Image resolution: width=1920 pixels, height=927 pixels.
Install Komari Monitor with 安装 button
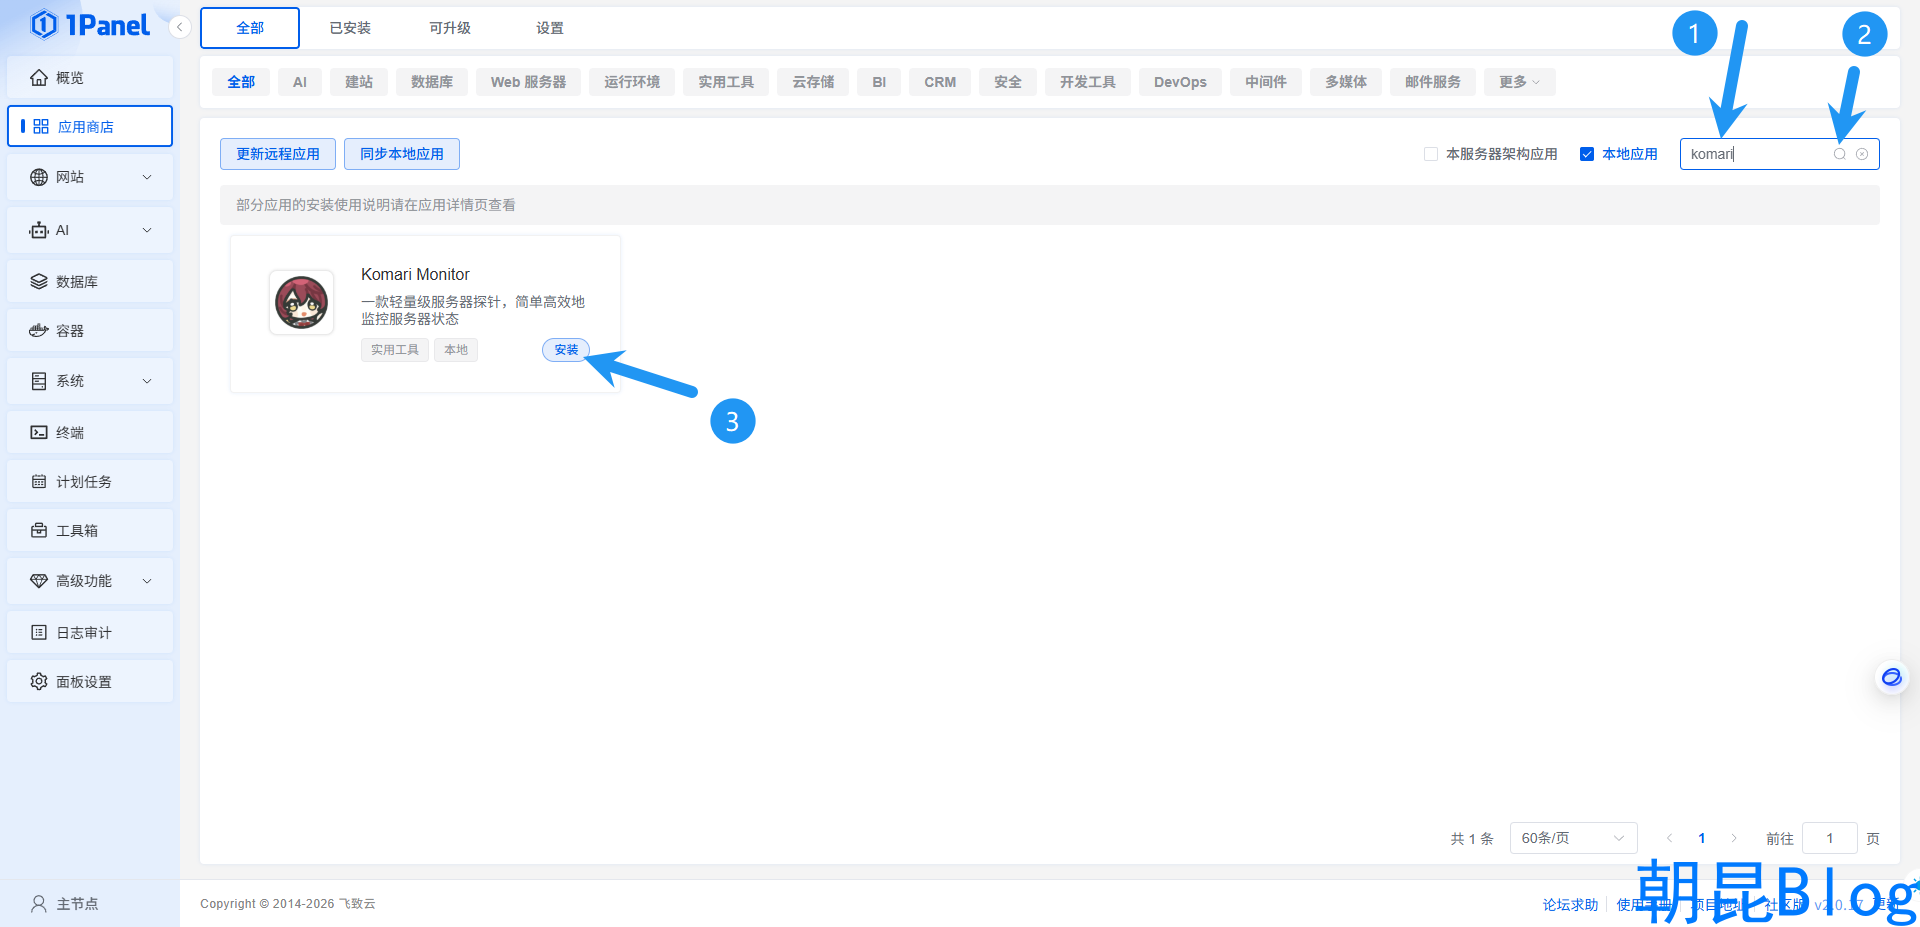pyautogui.click(x=566, y=350)
